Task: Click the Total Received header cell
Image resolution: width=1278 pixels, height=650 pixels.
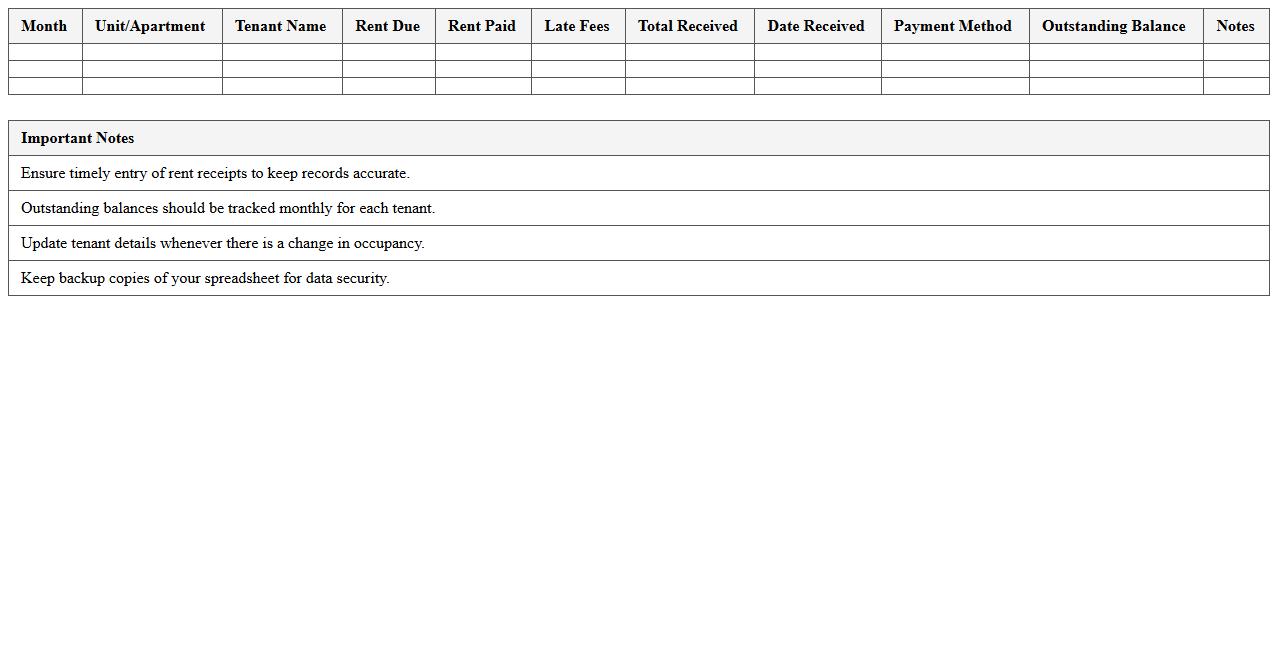Action: click(x=687, y=26)
